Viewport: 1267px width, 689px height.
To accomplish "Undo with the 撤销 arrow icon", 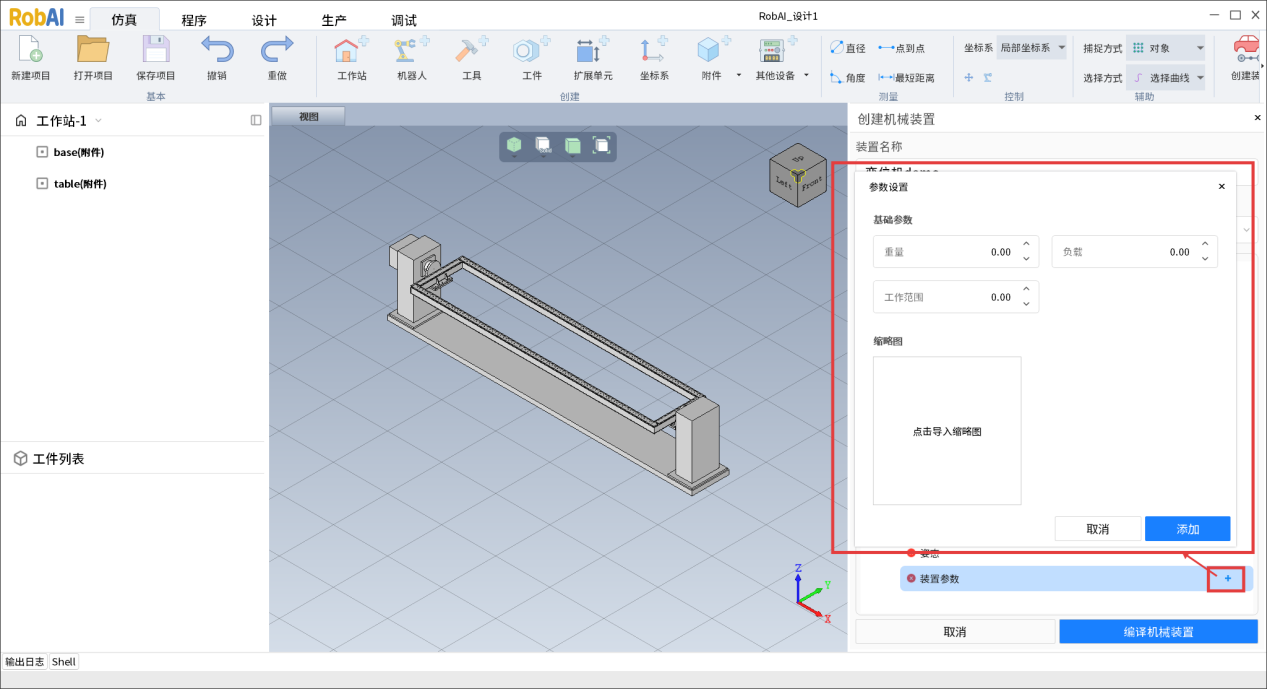I will tap(217, 50).
